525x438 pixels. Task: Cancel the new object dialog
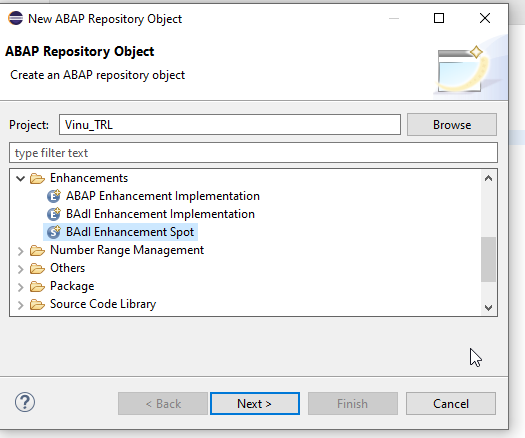click(451, 404)
